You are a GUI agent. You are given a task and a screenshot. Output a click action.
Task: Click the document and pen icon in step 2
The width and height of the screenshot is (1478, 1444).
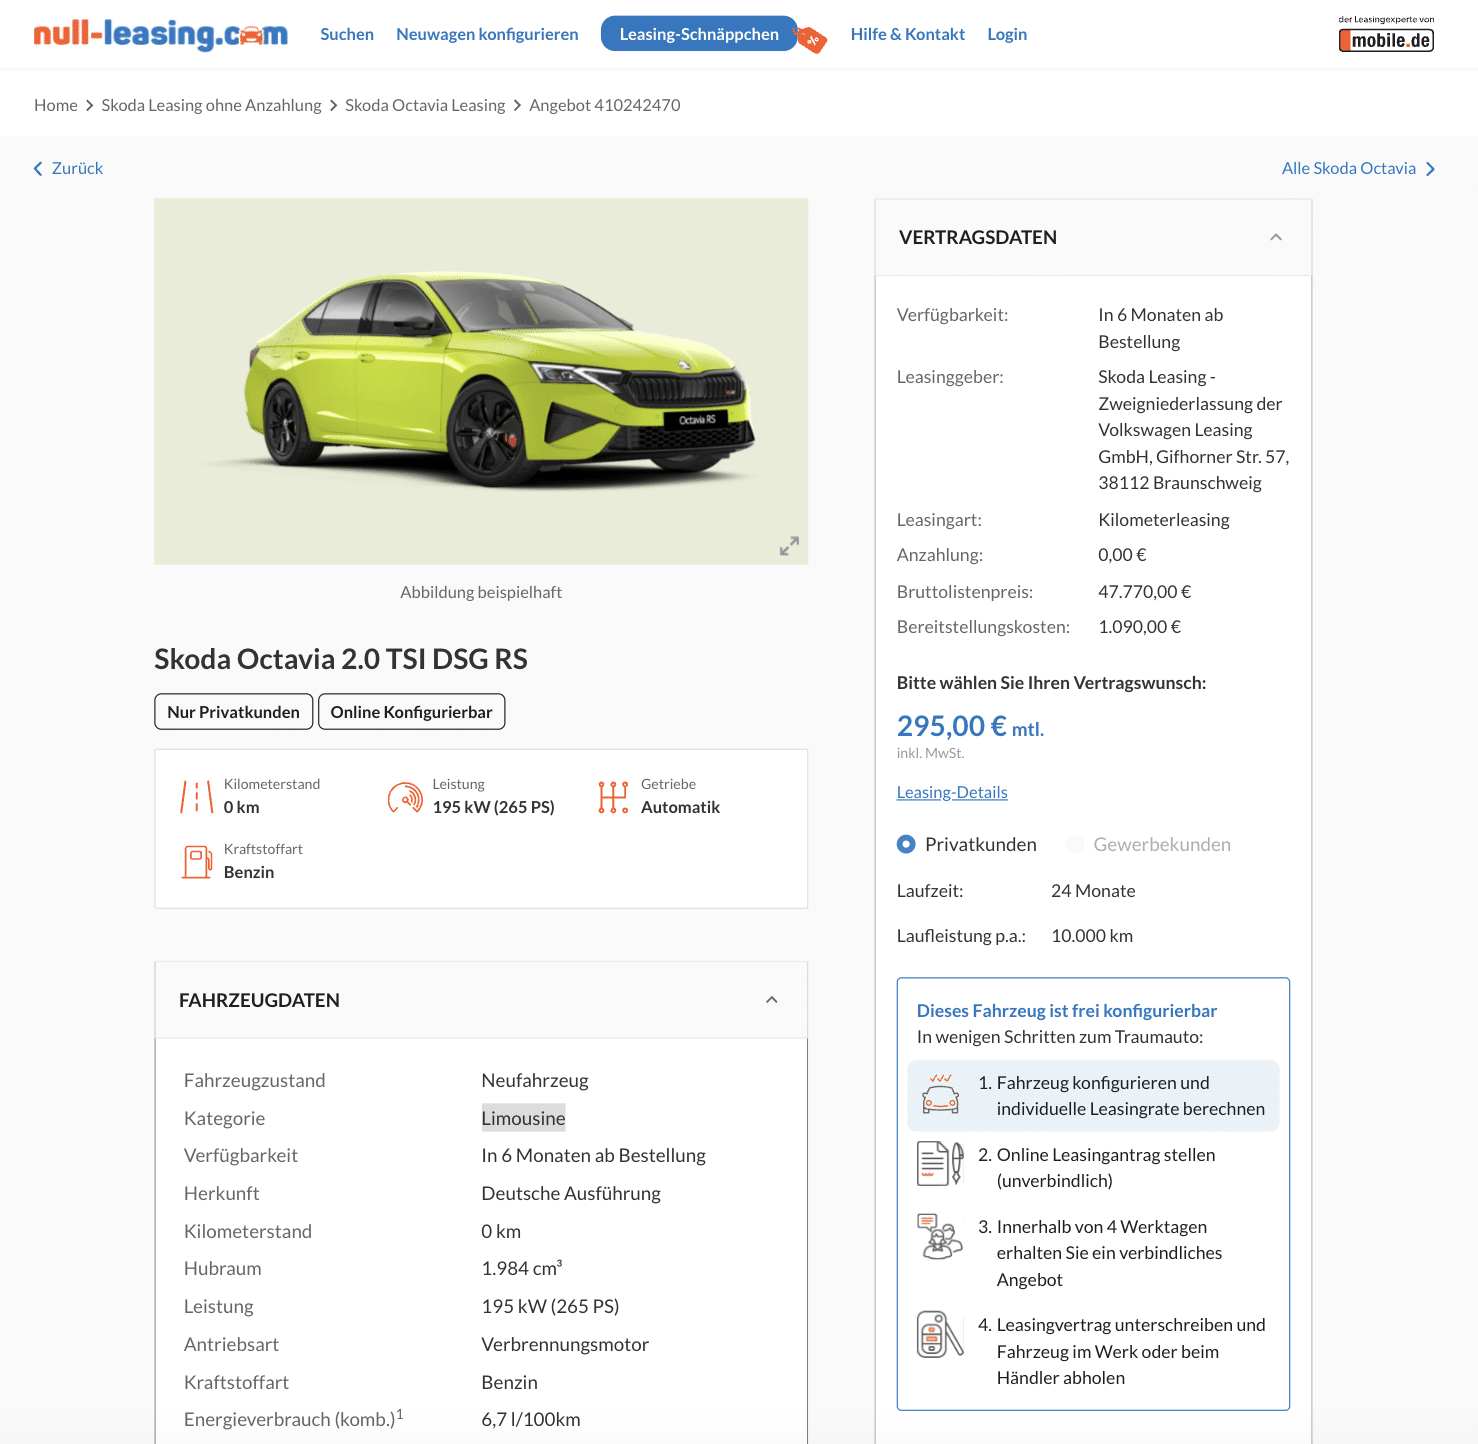pos(940,1164)
